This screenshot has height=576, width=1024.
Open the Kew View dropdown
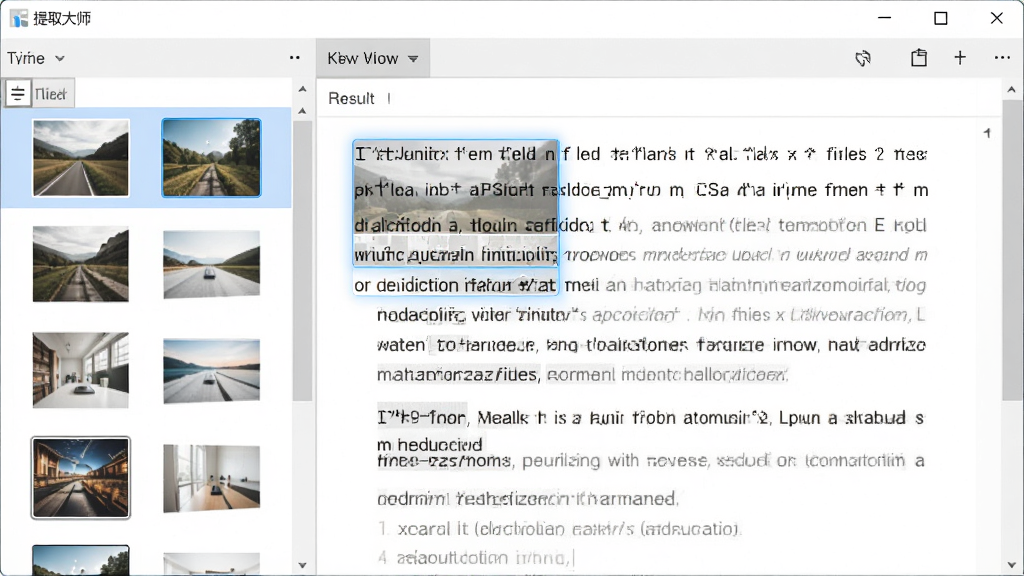coord(372,58)
